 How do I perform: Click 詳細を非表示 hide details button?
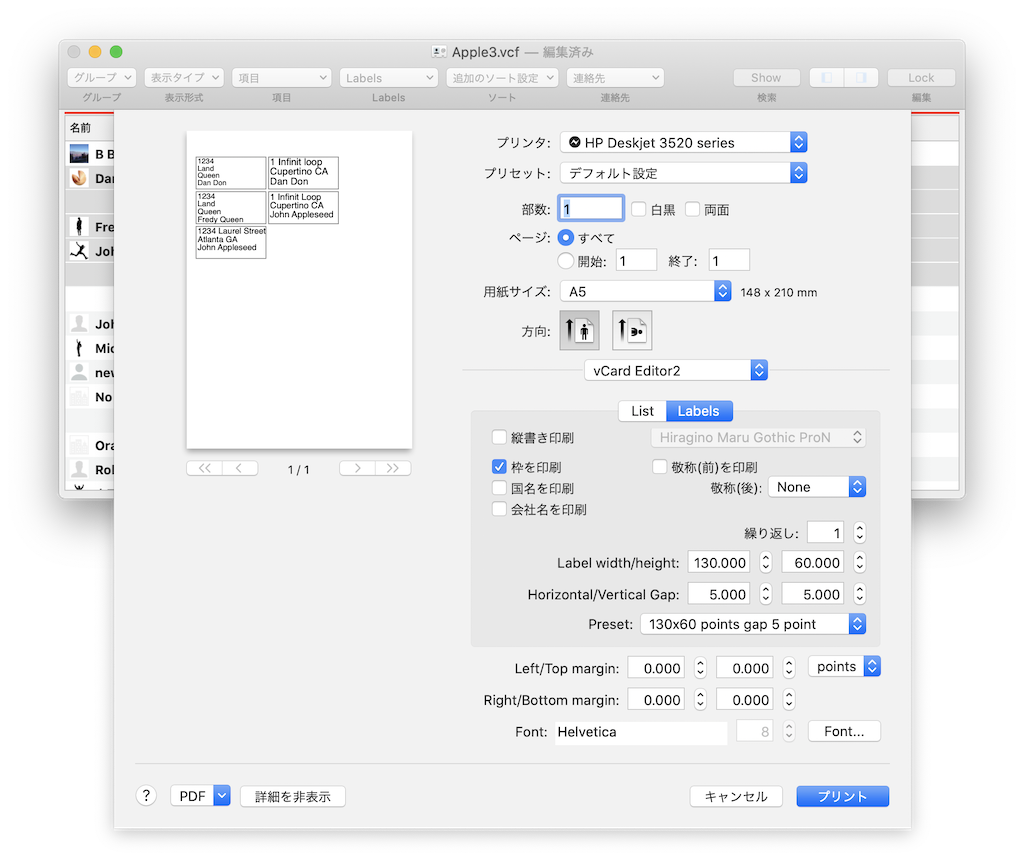293,796
